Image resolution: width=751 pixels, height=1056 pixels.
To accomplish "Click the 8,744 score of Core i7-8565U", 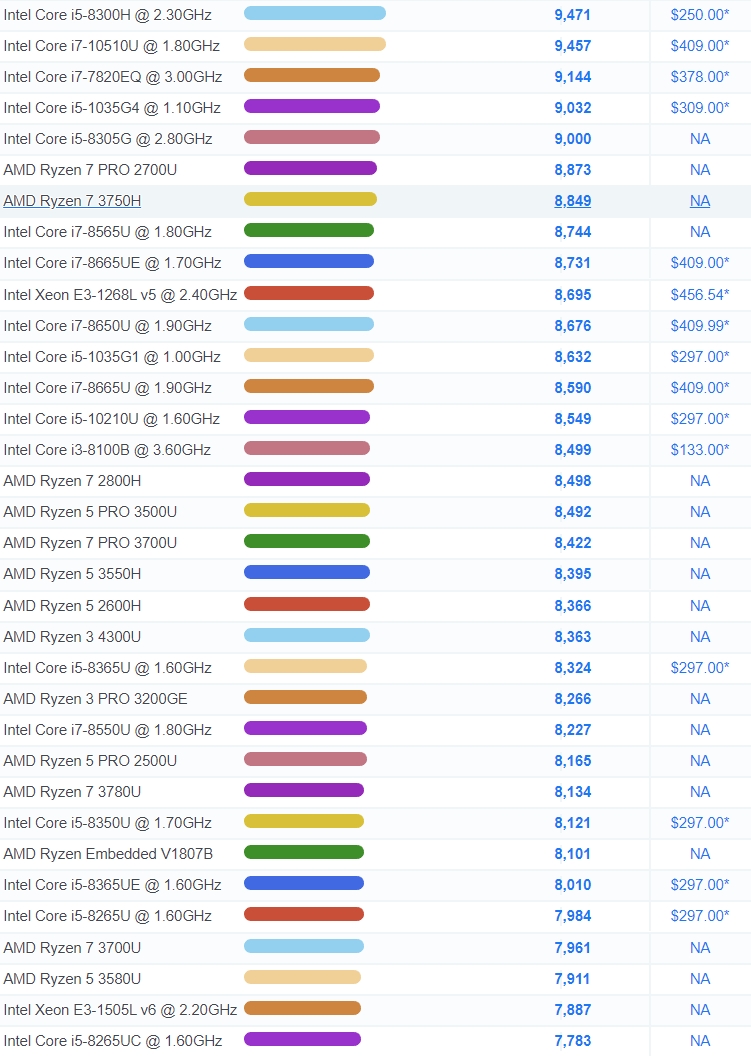I will tap(573, 232).
